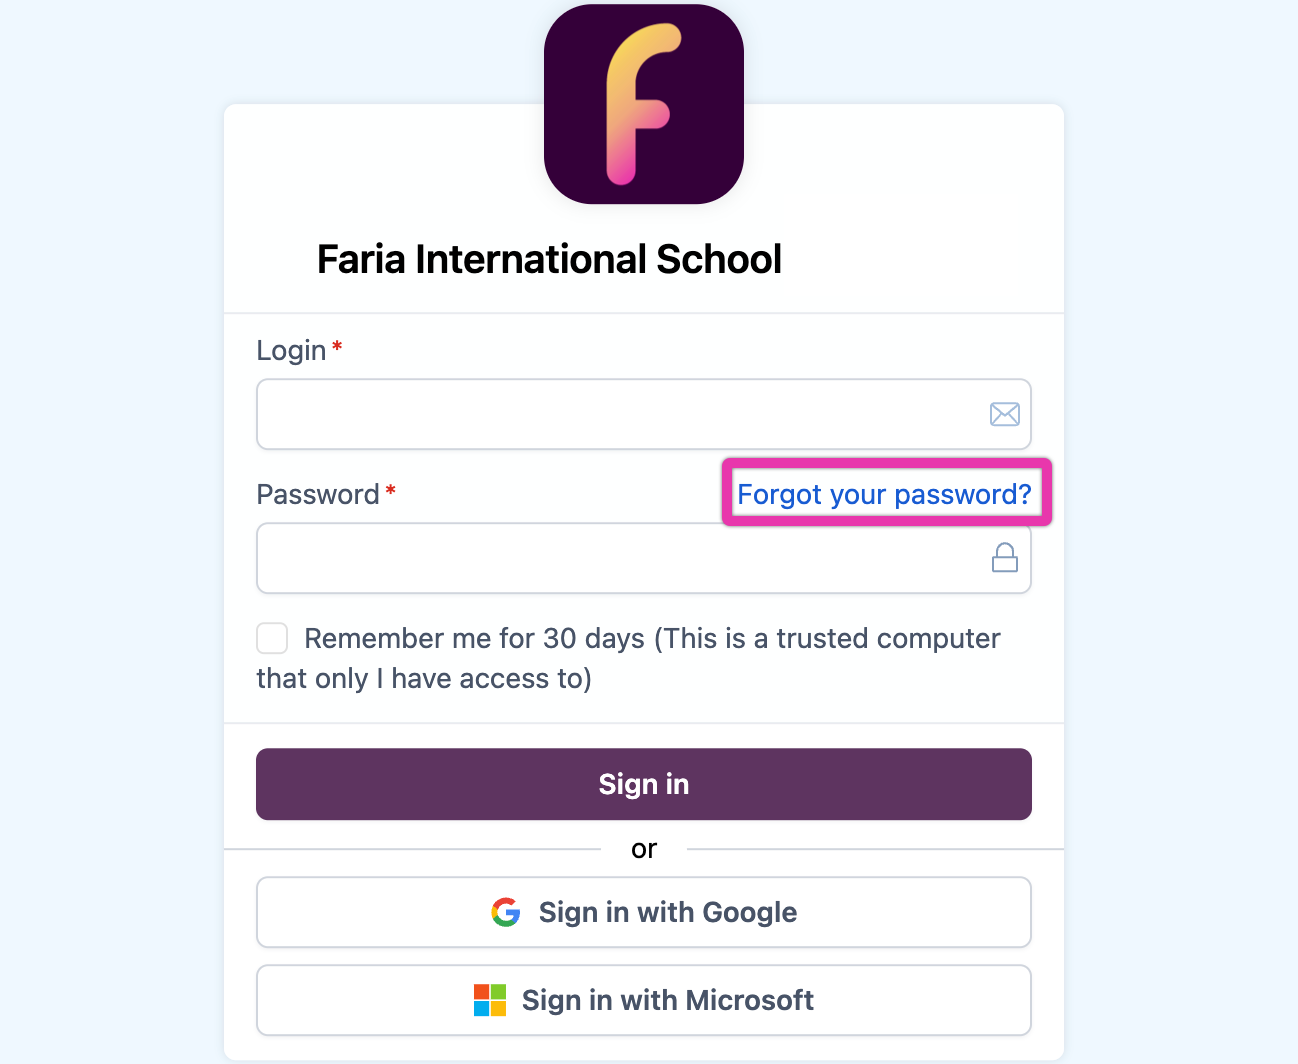
Task: Click the Microsoft four-square logo icon
Action: pyautogui.click(x=490, y=1000)
